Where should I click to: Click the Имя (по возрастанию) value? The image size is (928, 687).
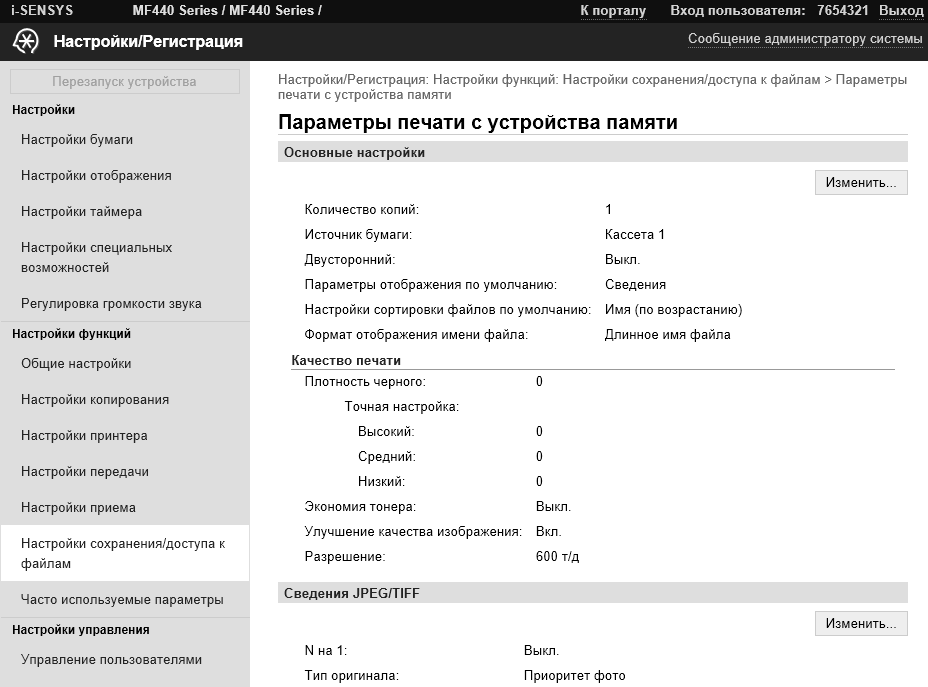(674, 310)
